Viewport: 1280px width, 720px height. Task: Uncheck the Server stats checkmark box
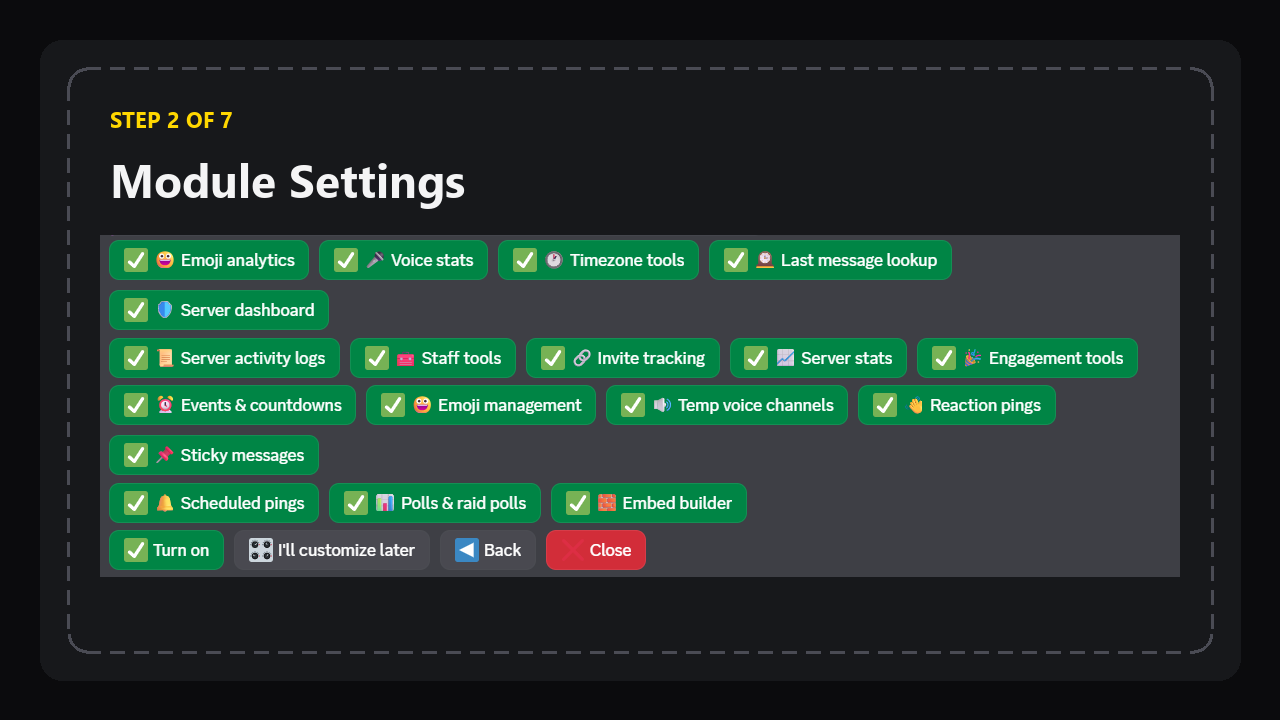tap(756, 358)
